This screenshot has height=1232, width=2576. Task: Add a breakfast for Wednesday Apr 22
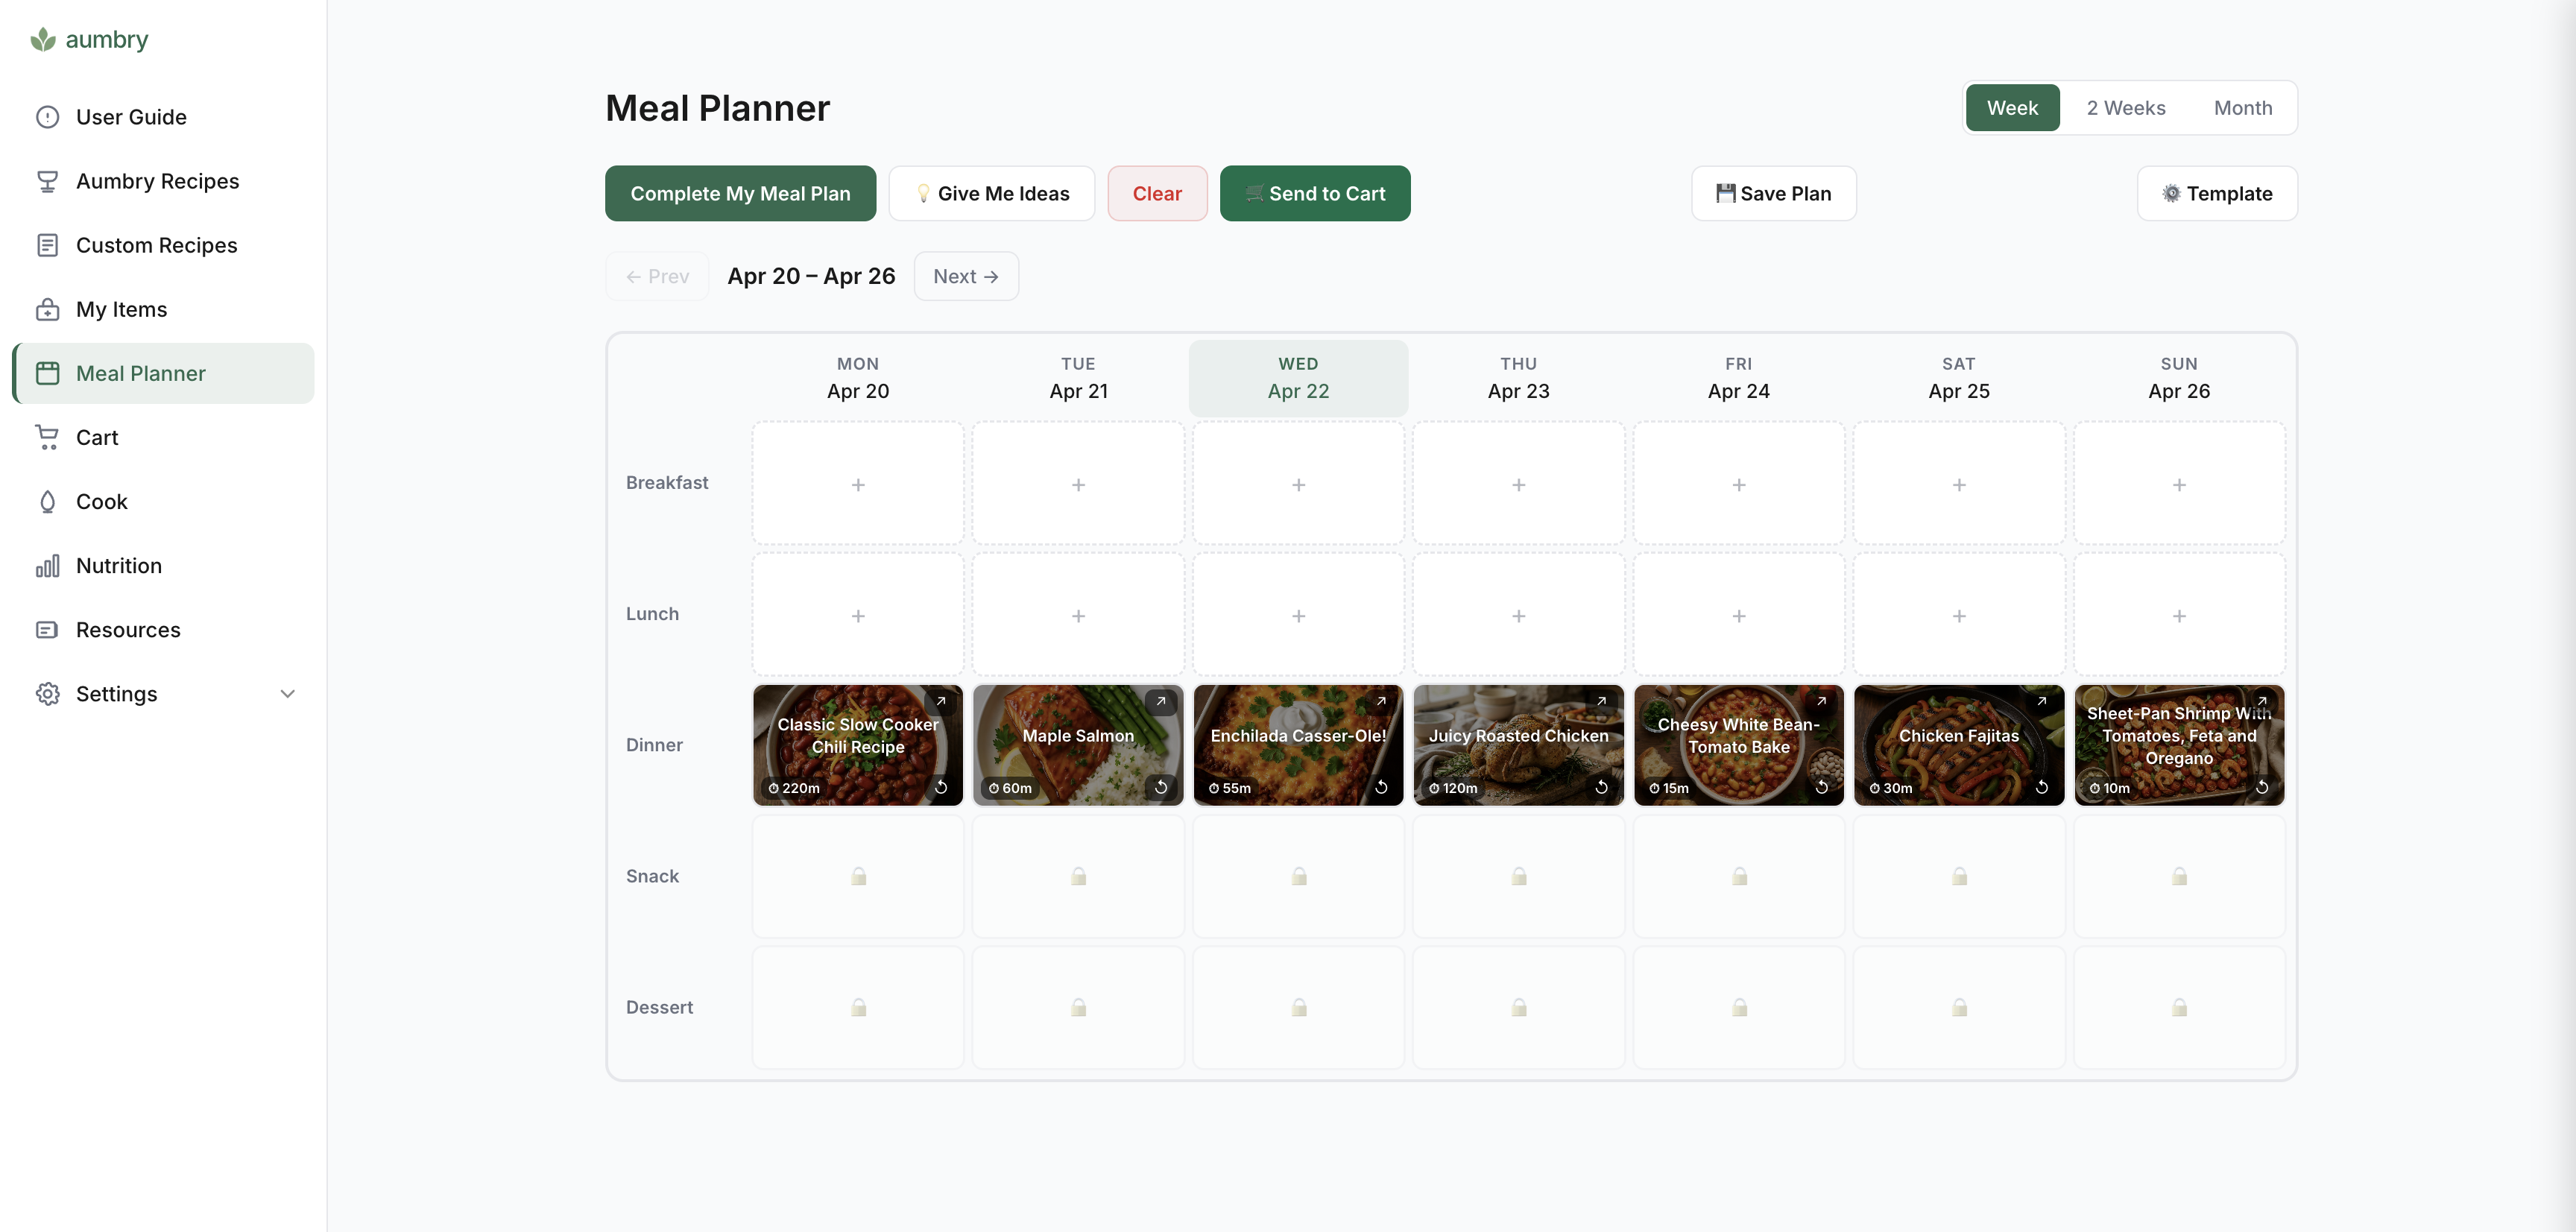1298,484
